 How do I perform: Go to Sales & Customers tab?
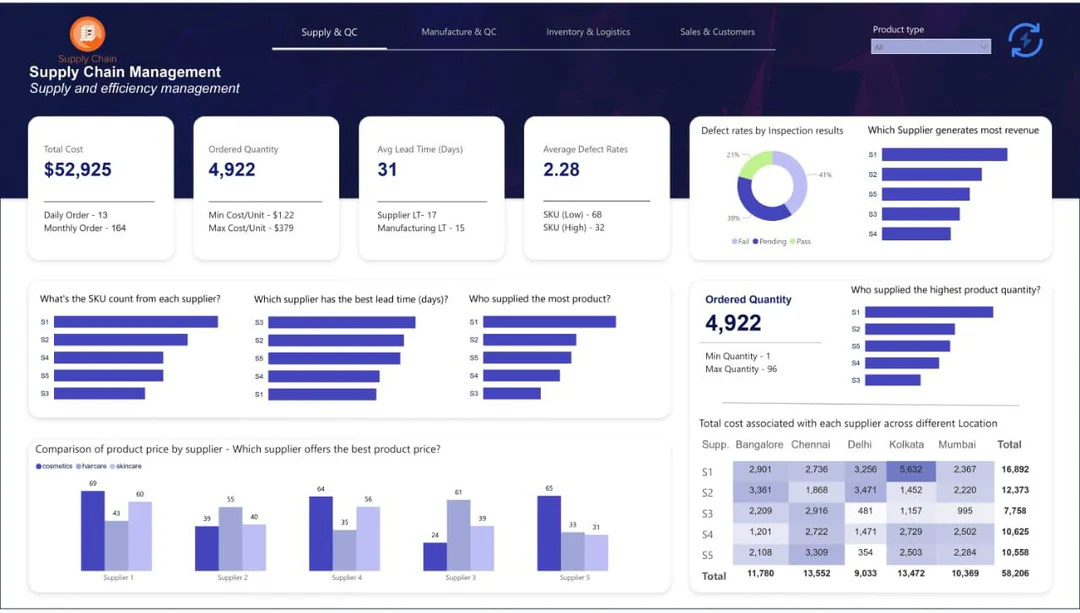click(717, 32)
